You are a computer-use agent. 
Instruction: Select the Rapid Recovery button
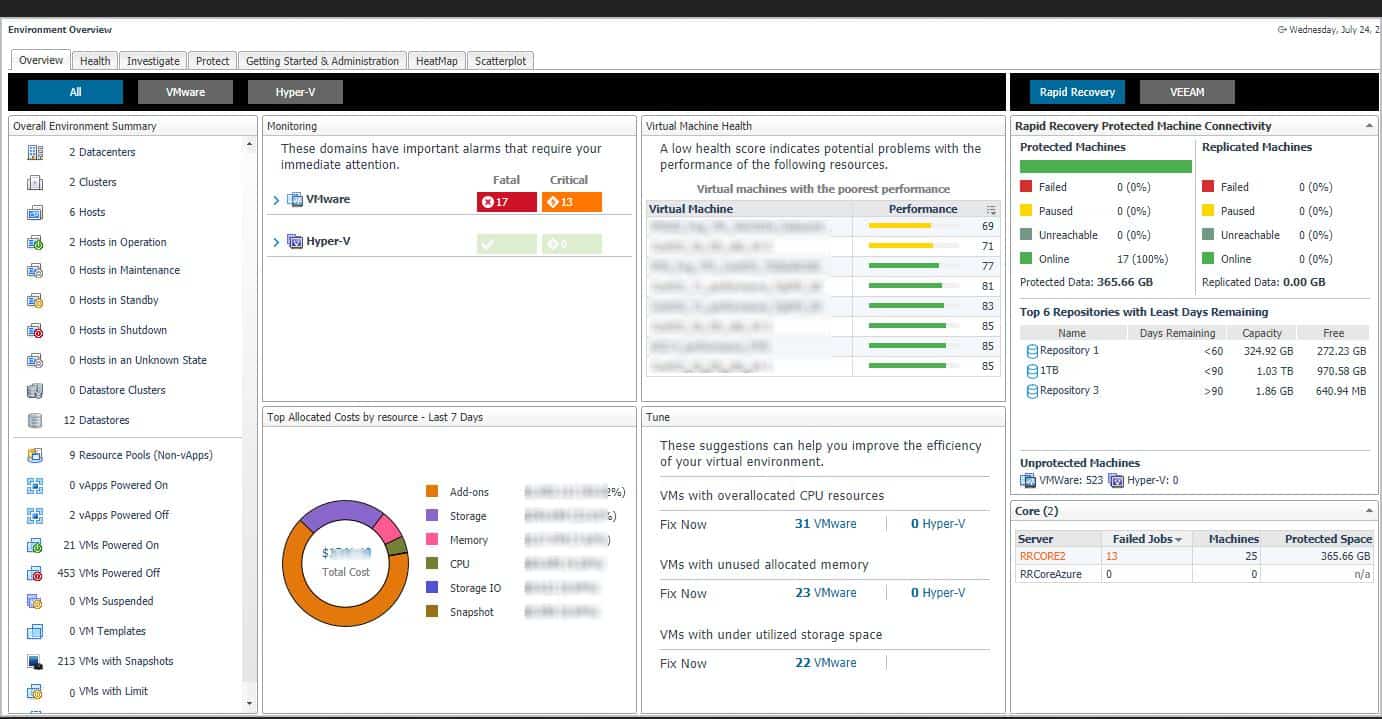tap(1077, 92)
